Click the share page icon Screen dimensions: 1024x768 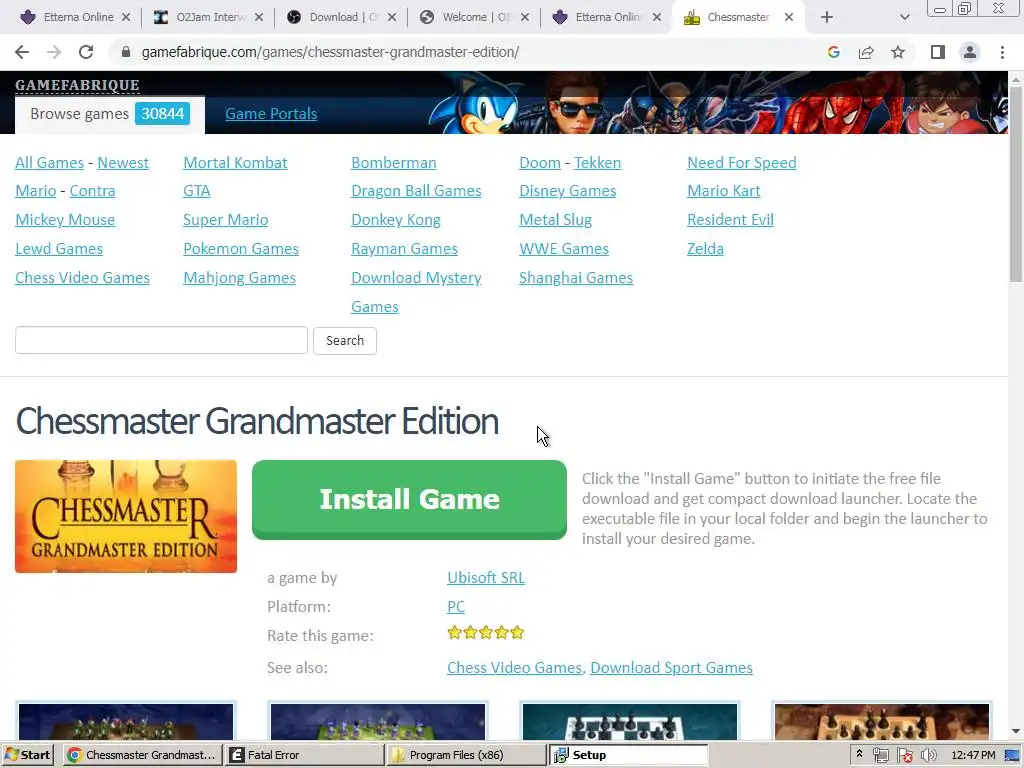(866, 52)
